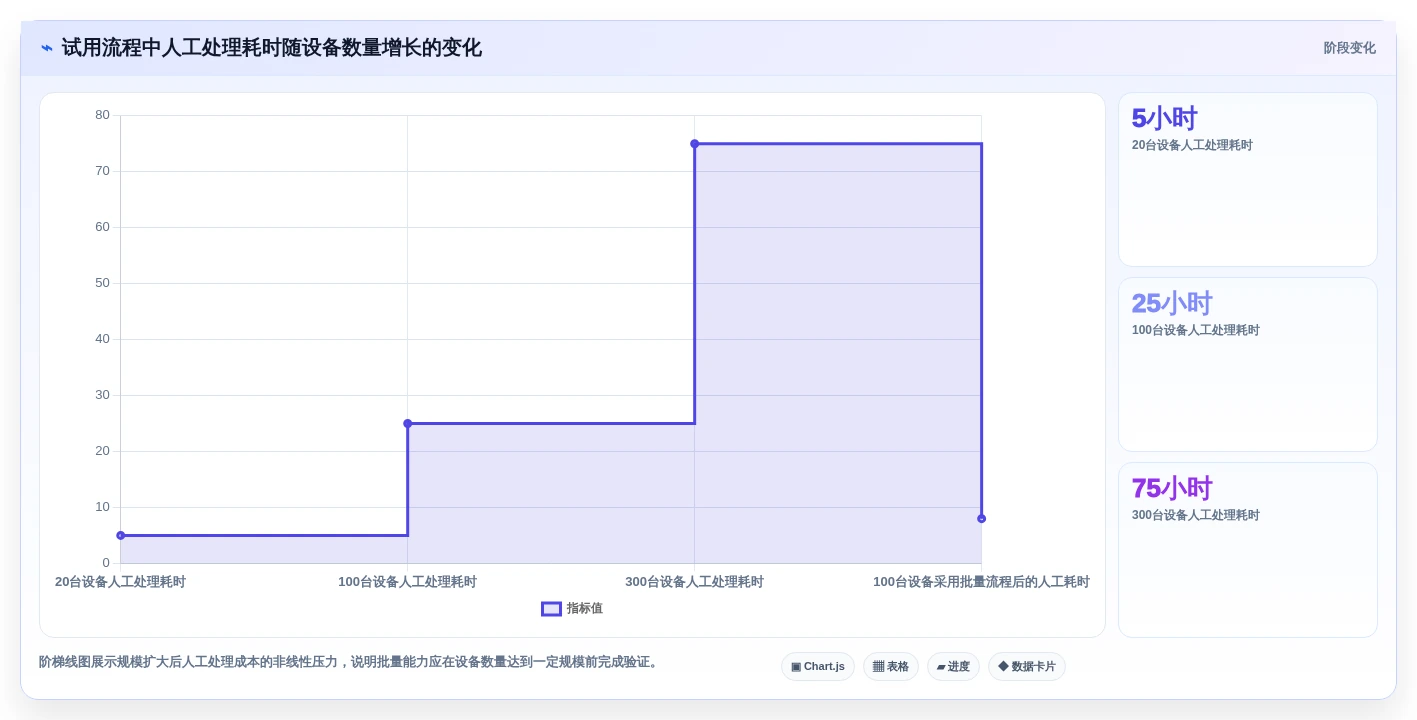Select the 表格 tag button
The image size is (1417, 720).
pos(890,667)
